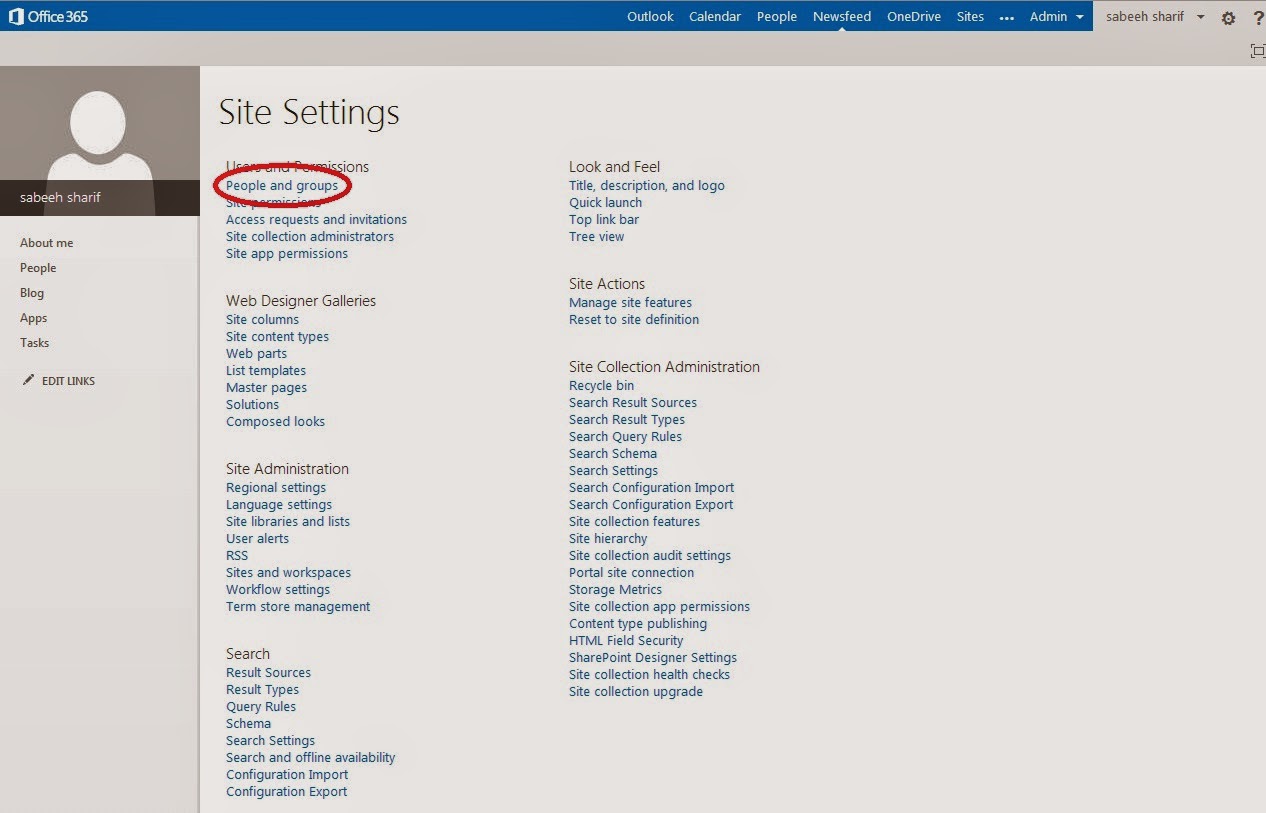Expand the ellipsis overflow menu
This screenshot has width=1266, height=813.
[x=1006, y=16]
